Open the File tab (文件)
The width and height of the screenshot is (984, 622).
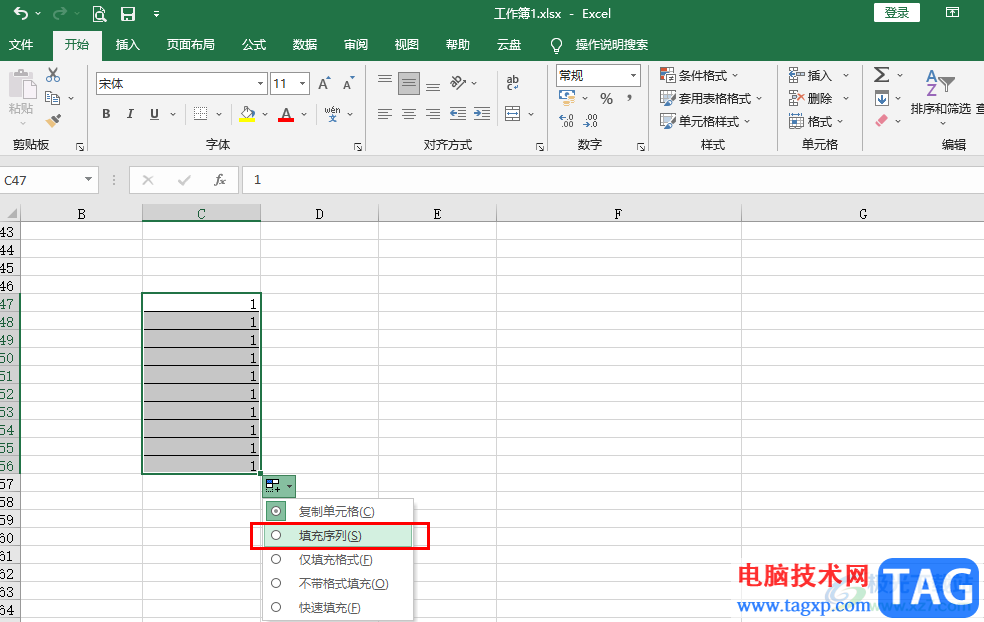point(21,45)
